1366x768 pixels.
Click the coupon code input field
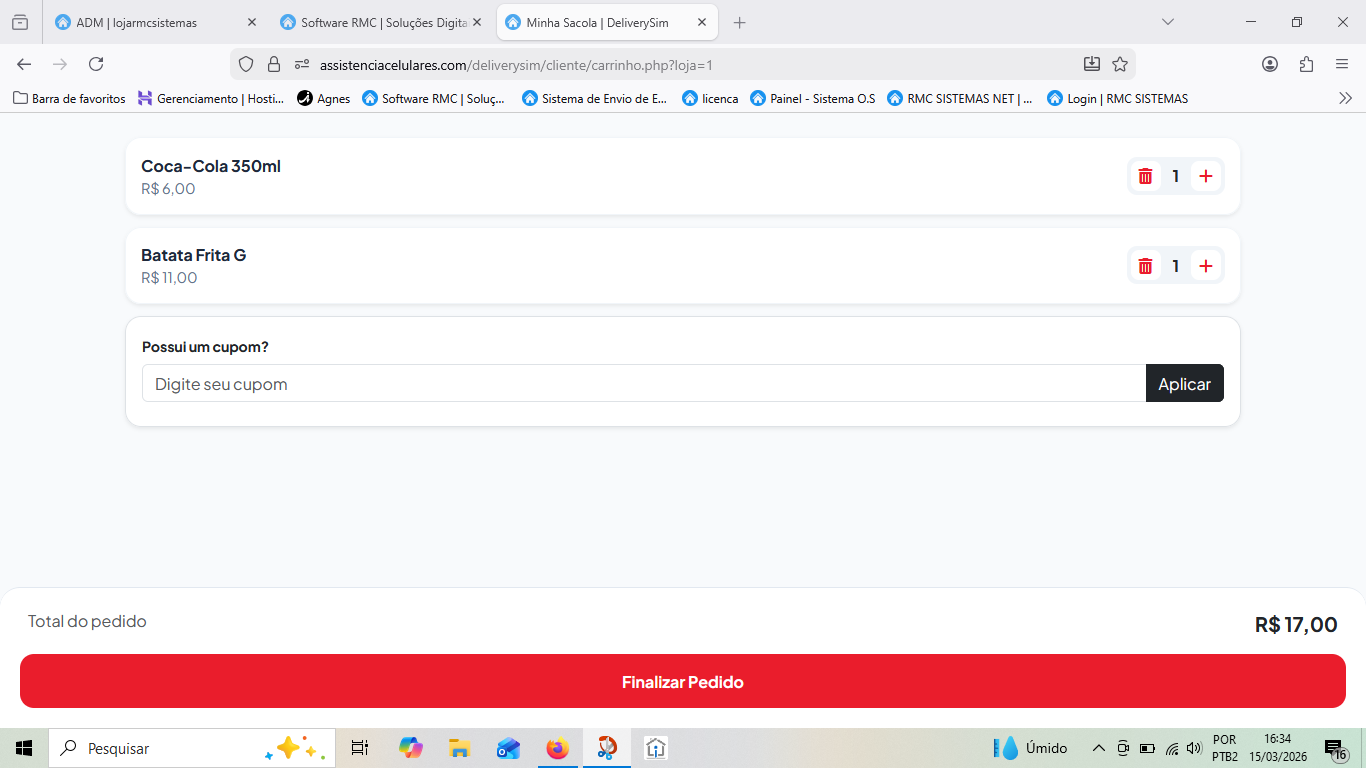point(643,384)
